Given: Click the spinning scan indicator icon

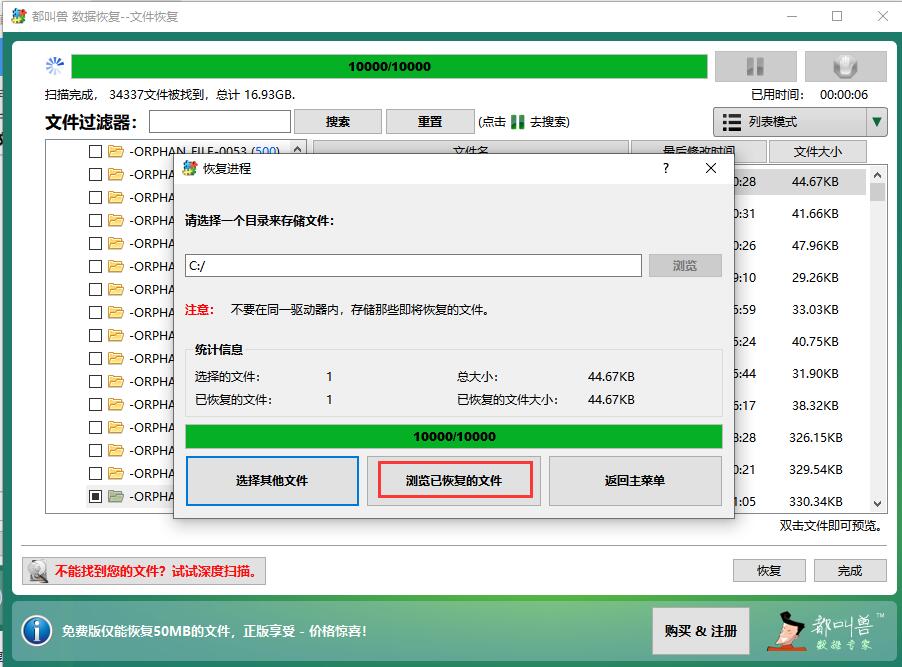Looking at the screenshot, I should coord(55,66).
